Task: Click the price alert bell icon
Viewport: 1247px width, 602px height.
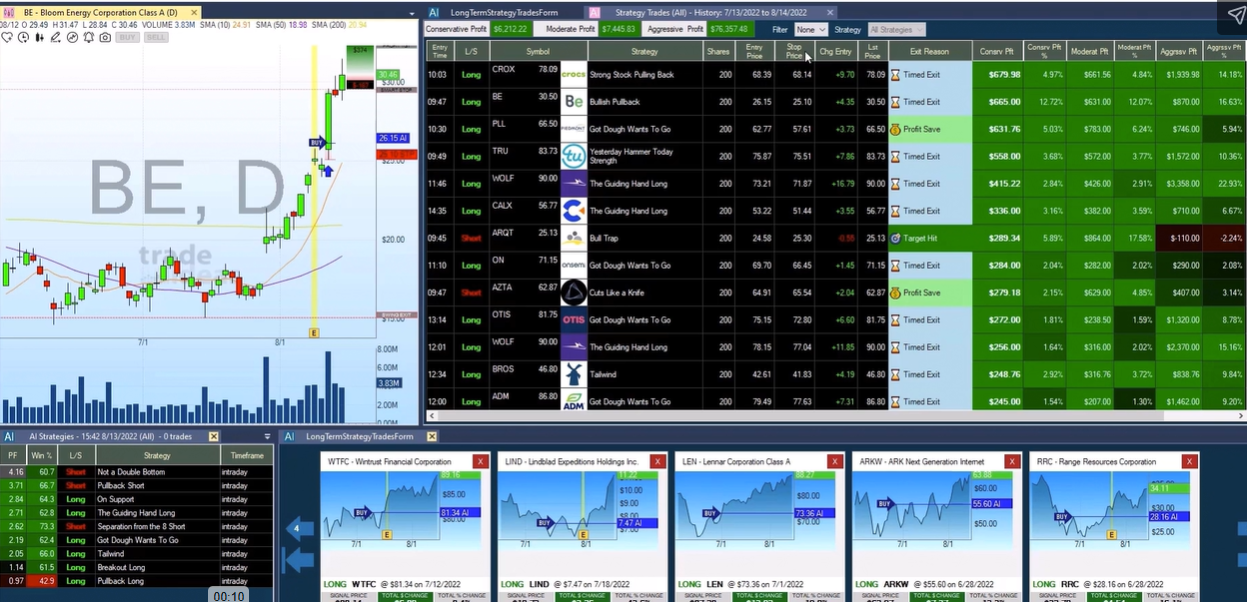Action: point(88,37)
